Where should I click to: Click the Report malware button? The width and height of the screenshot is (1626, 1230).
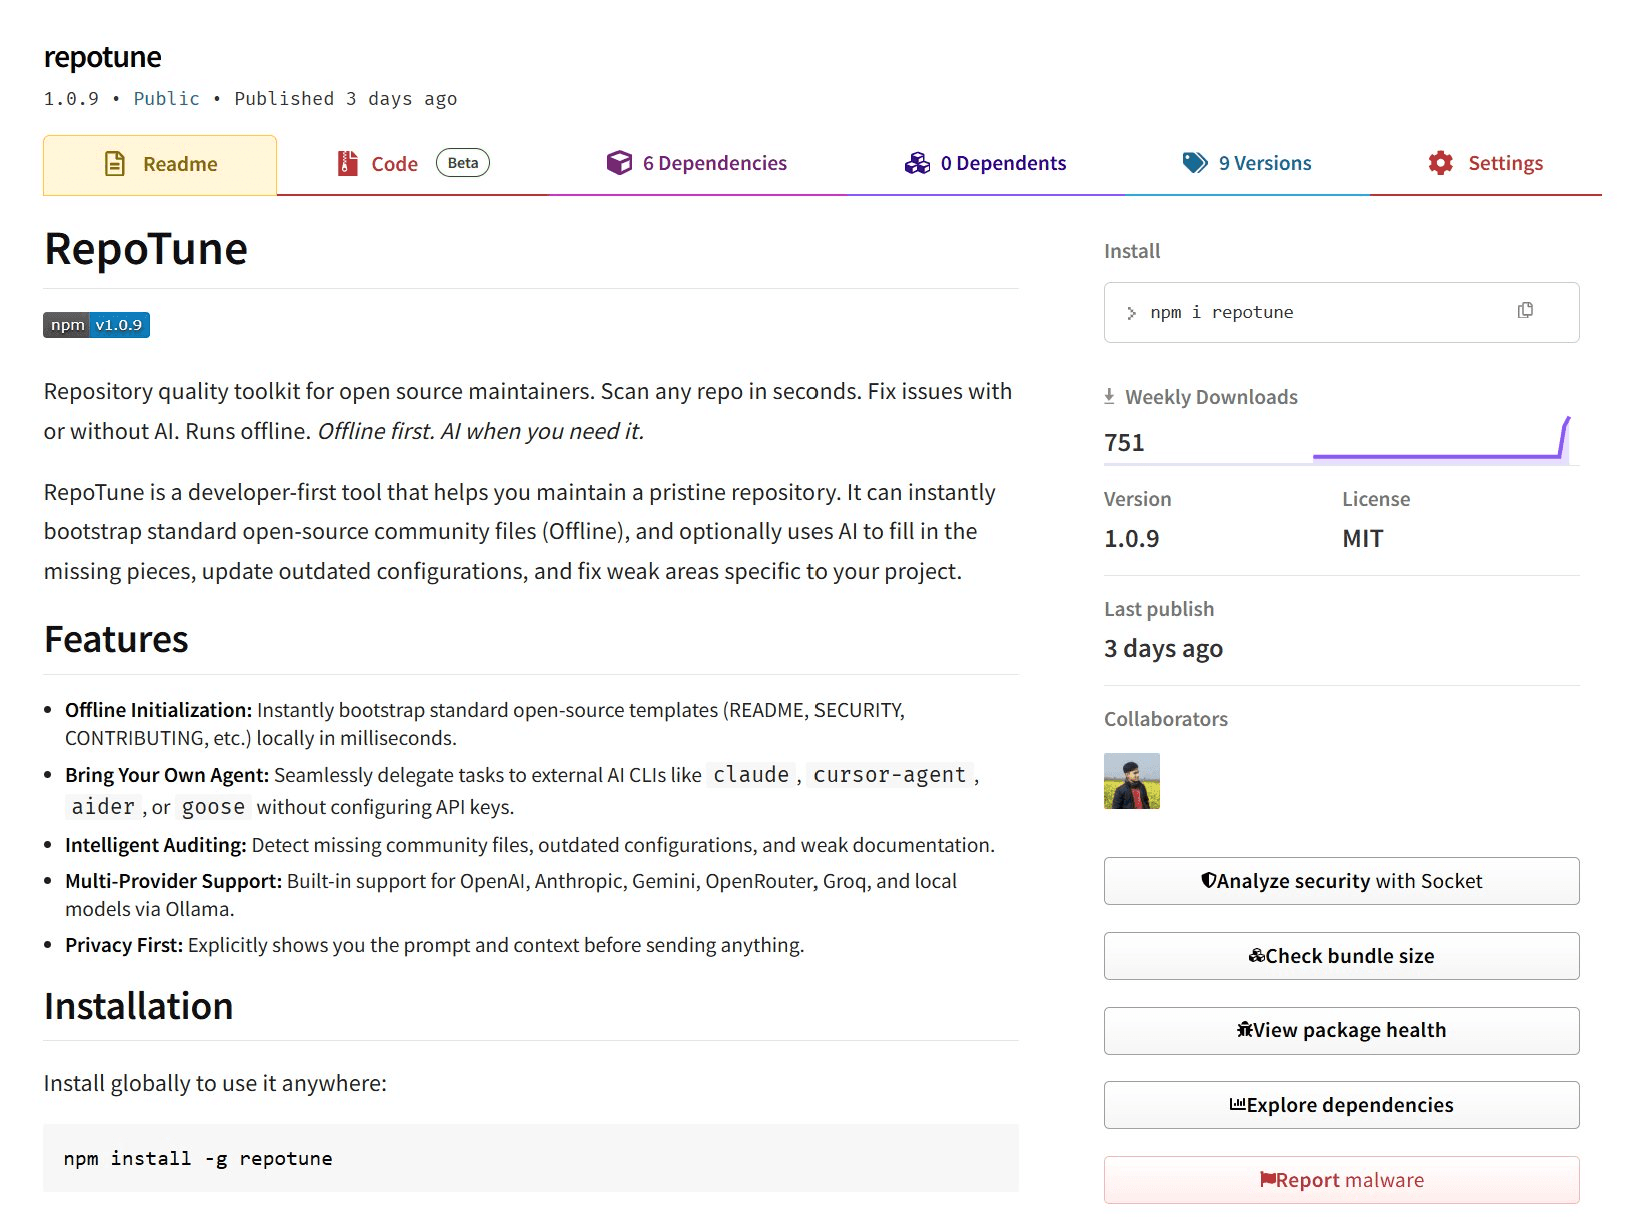[x=1341, y=1180]
